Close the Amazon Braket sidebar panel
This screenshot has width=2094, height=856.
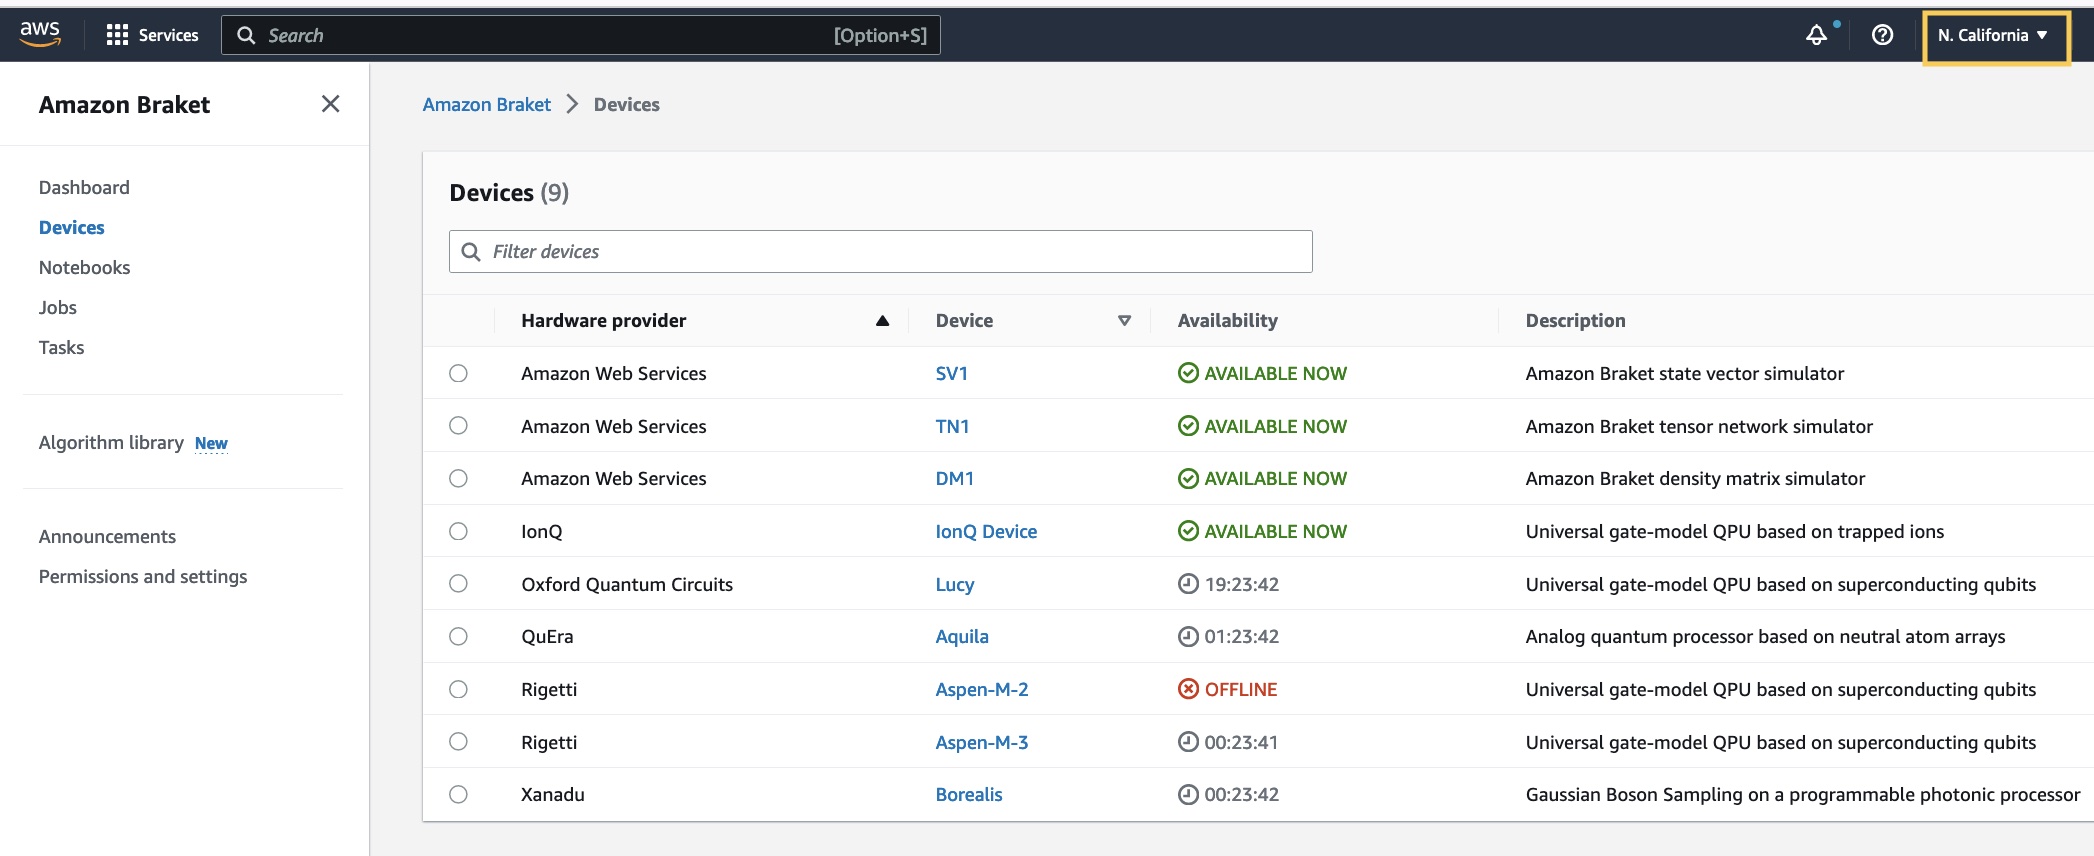coord(330,104)
